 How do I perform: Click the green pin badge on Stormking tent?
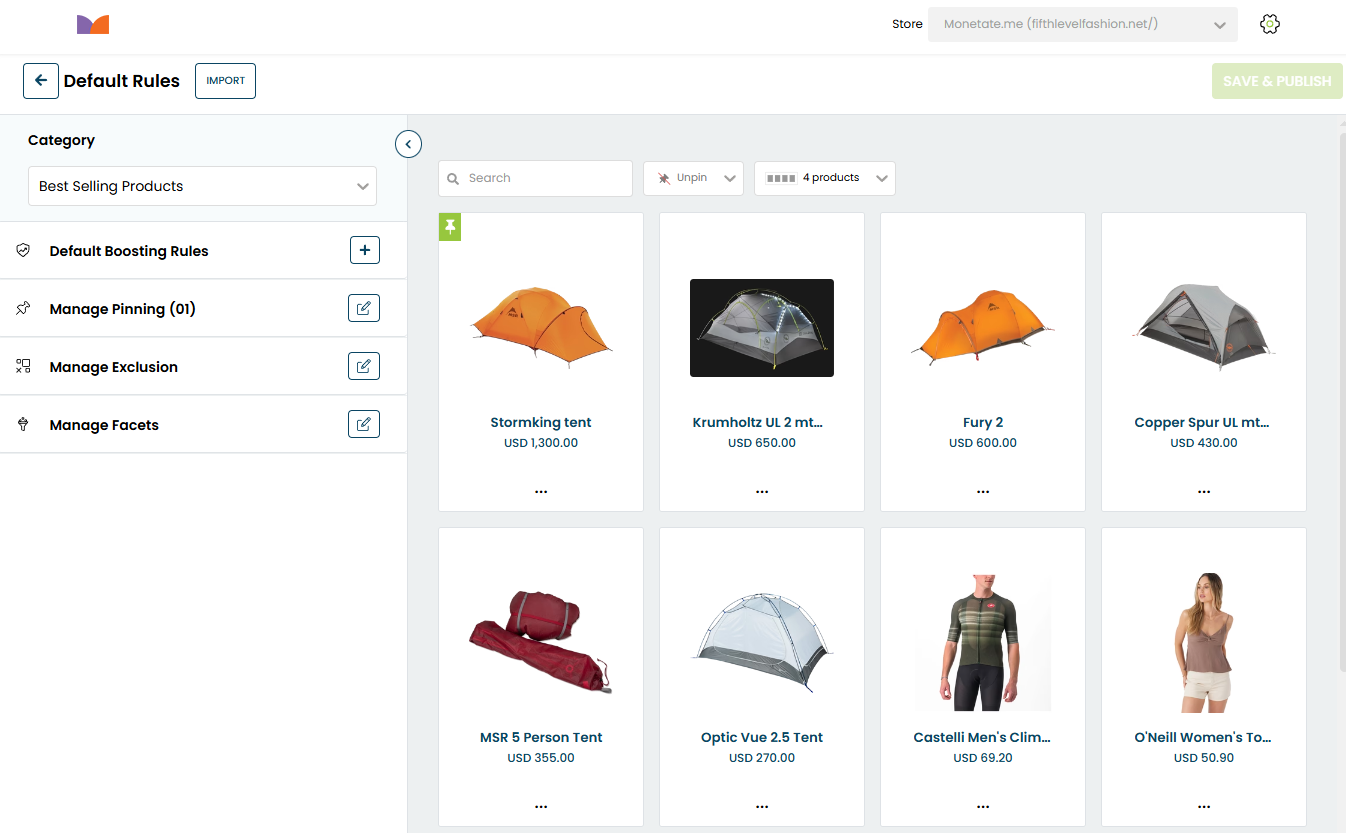(x=450, y=227)
